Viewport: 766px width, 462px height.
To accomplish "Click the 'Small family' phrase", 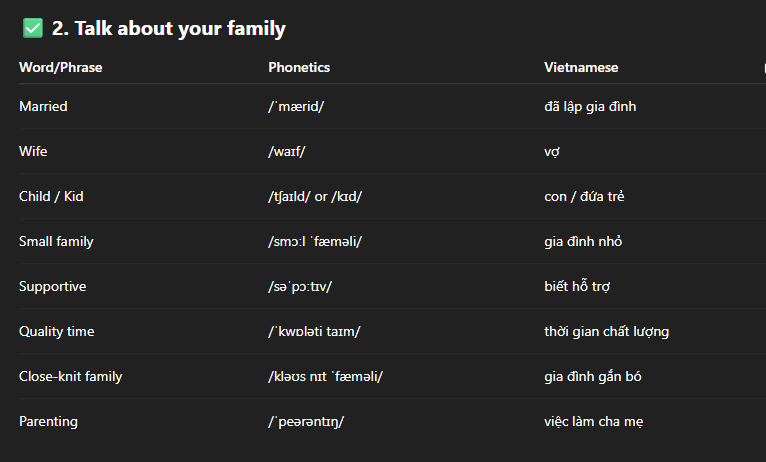I will click(x=56, y=242).
